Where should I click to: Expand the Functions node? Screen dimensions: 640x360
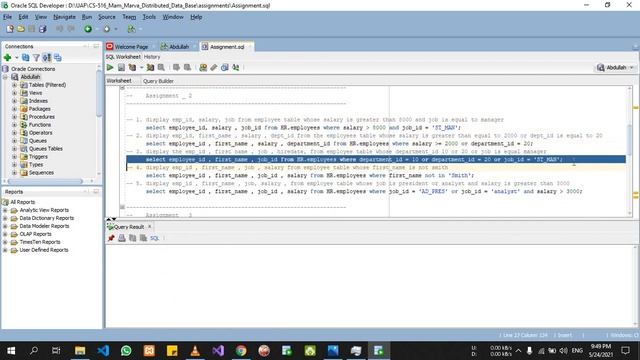tap(14, 125)
